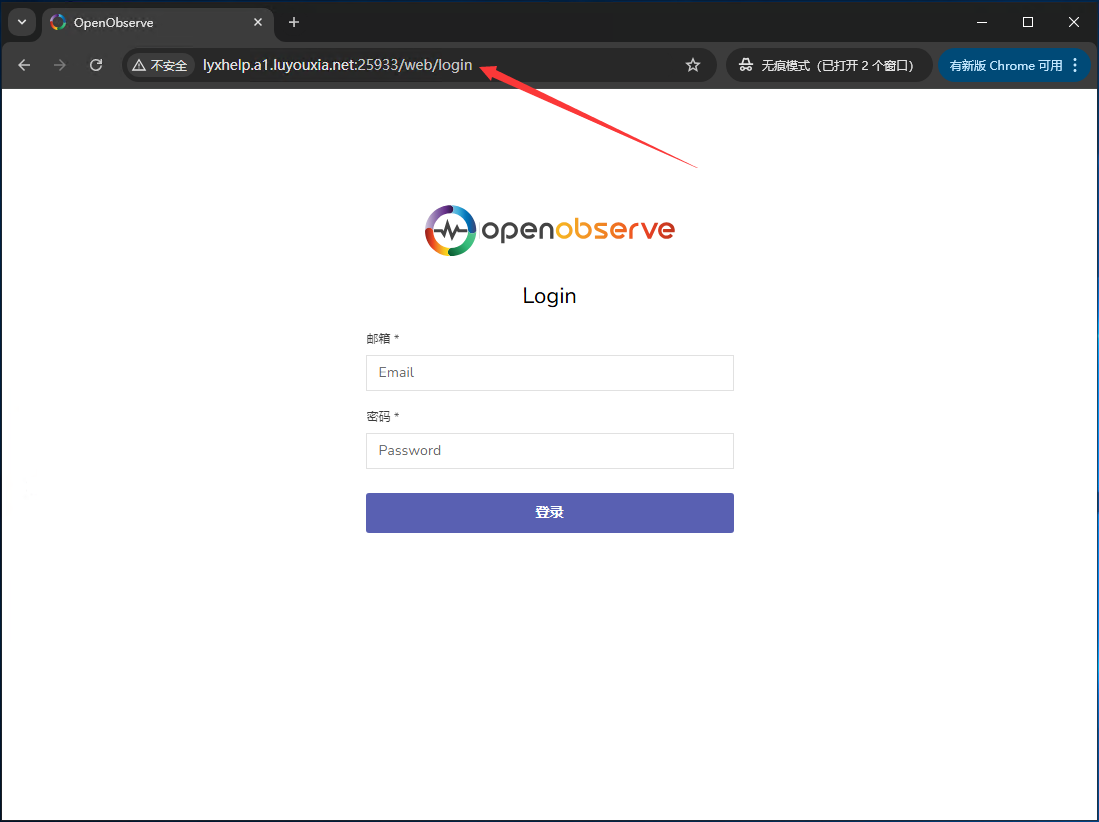The height and width of the screenshot is (822, 1099).
Task: Reload the page with the refresh icon
Action: click(x=96, y=65)
